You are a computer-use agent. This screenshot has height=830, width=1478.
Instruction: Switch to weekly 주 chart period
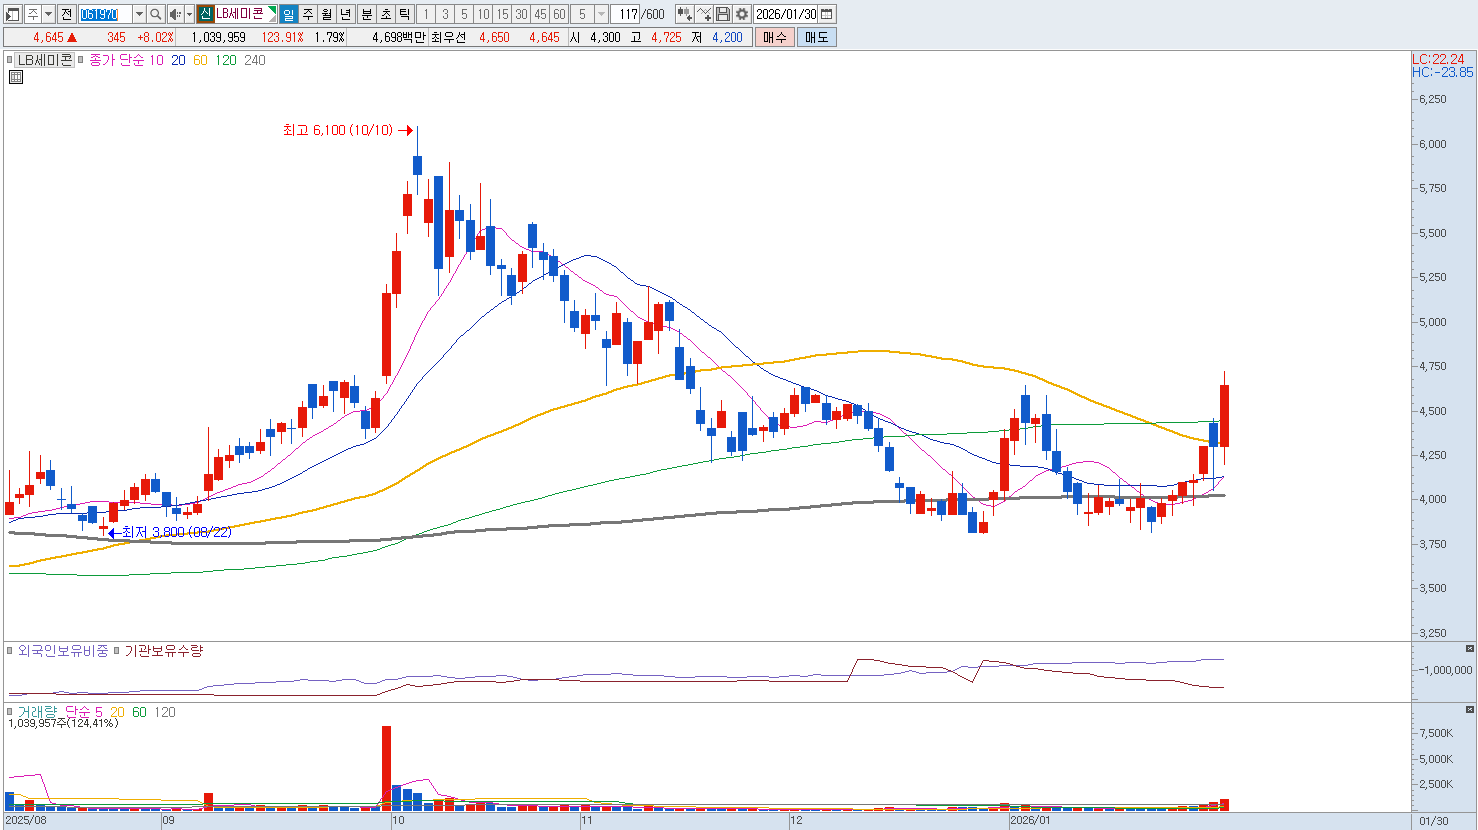point(308,14)
